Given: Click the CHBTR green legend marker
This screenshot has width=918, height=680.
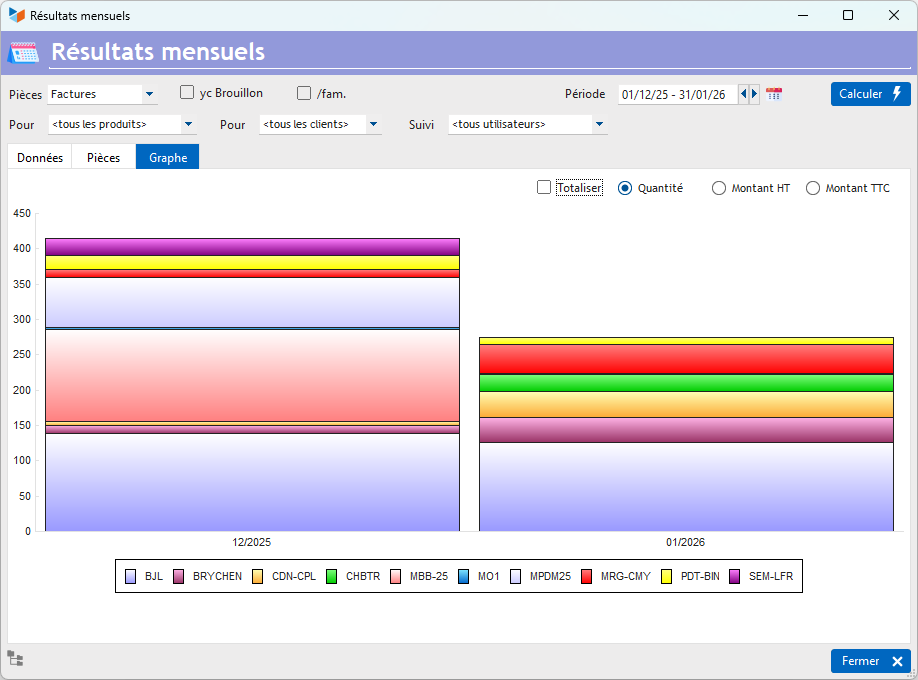Looking at the screenshot, I should point(332,576).
